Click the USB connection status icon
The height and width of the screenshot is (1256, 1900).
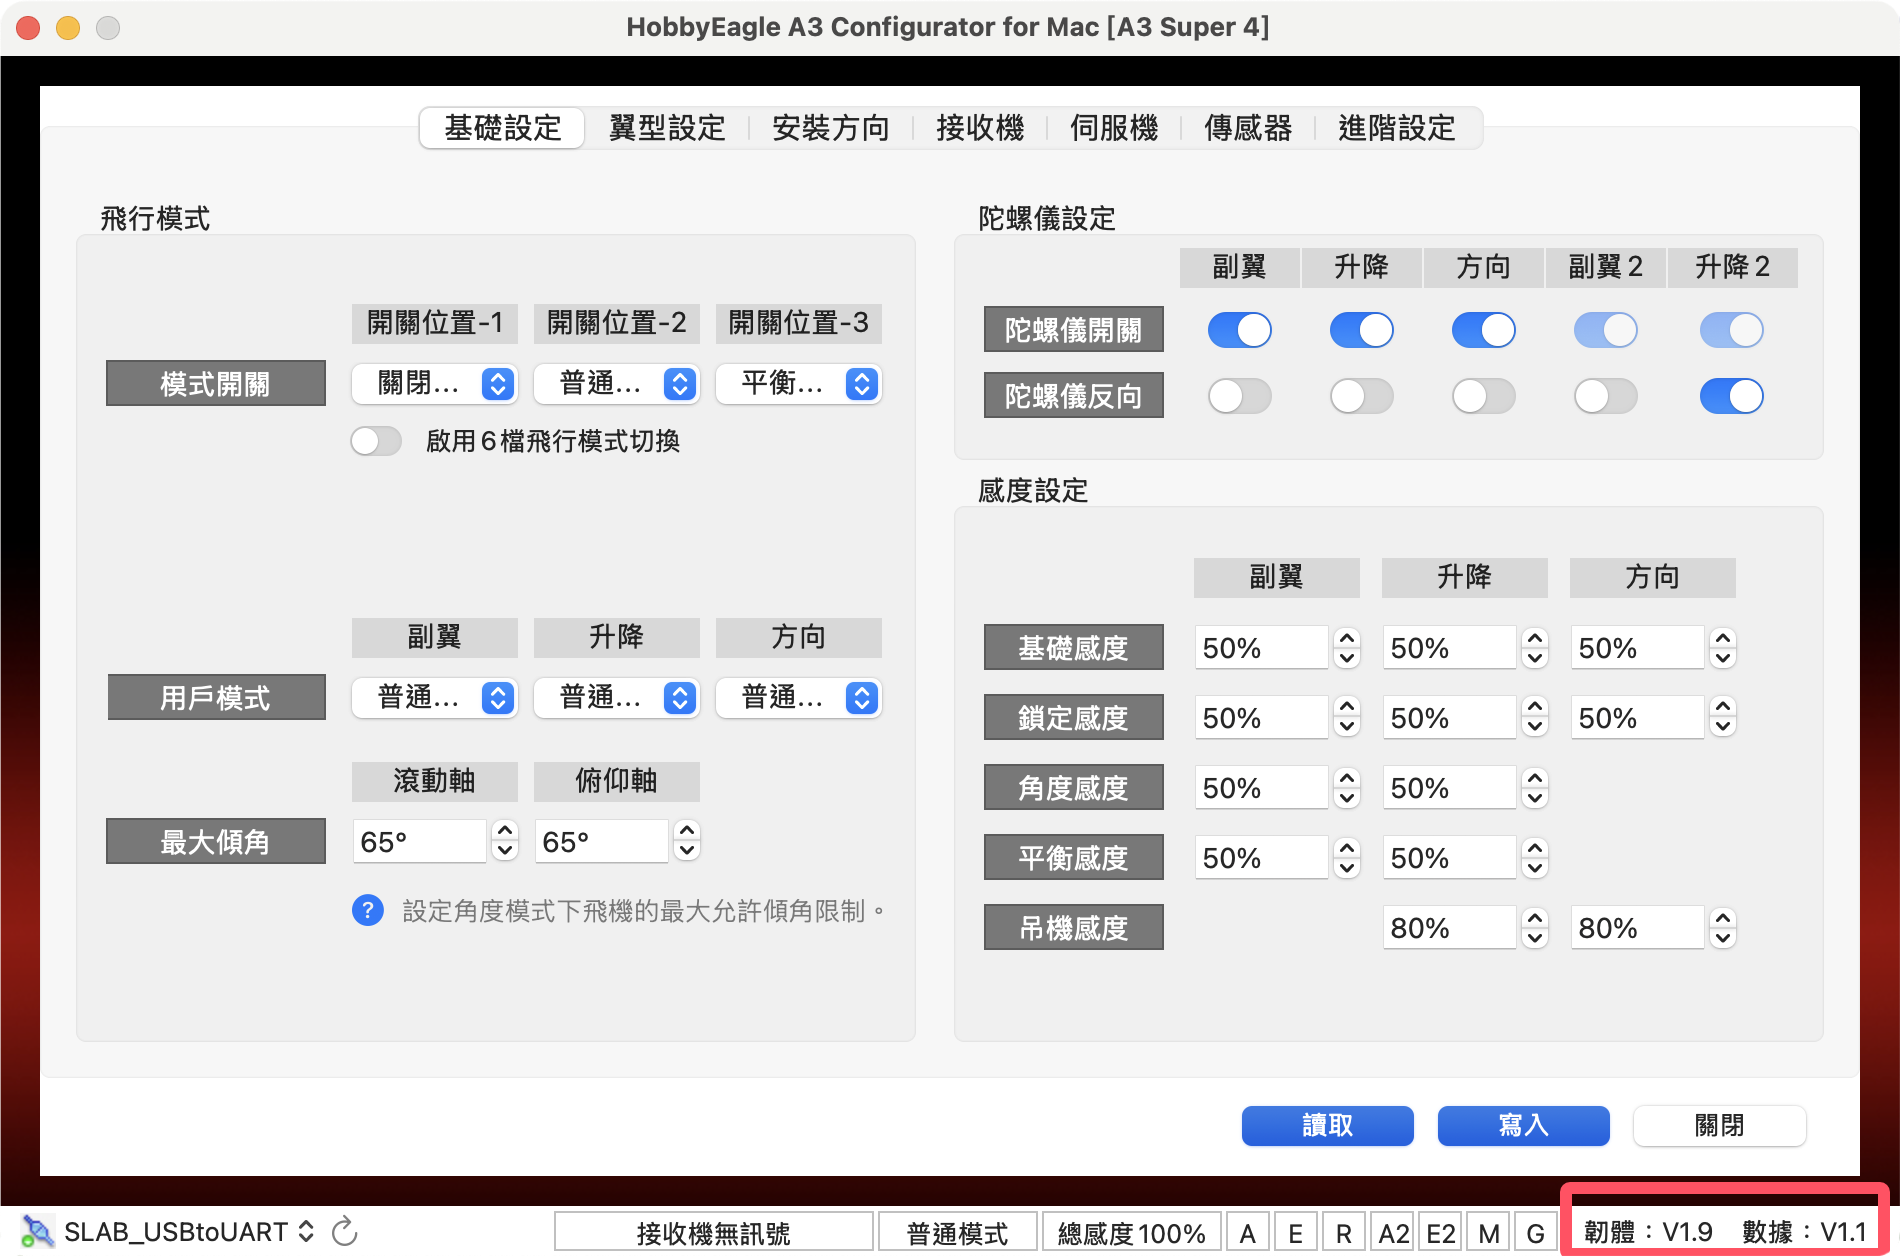(37, 1231)
